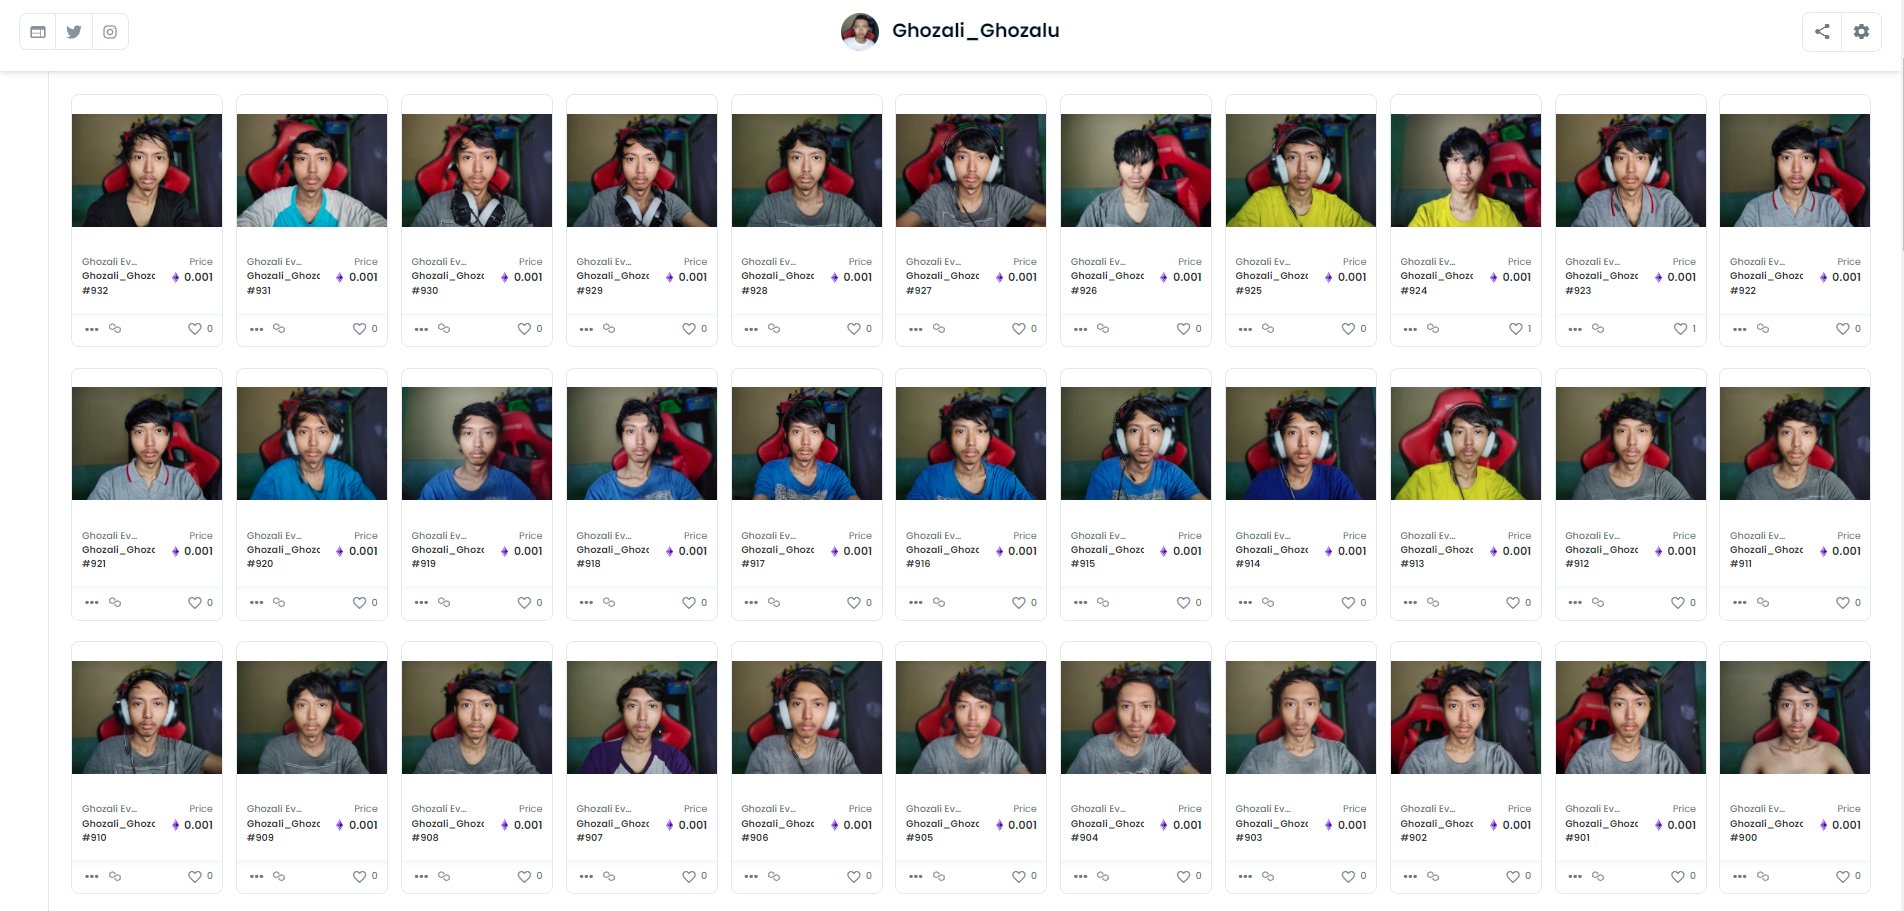Open the Twitter link icon

click(x=74, y=32)
